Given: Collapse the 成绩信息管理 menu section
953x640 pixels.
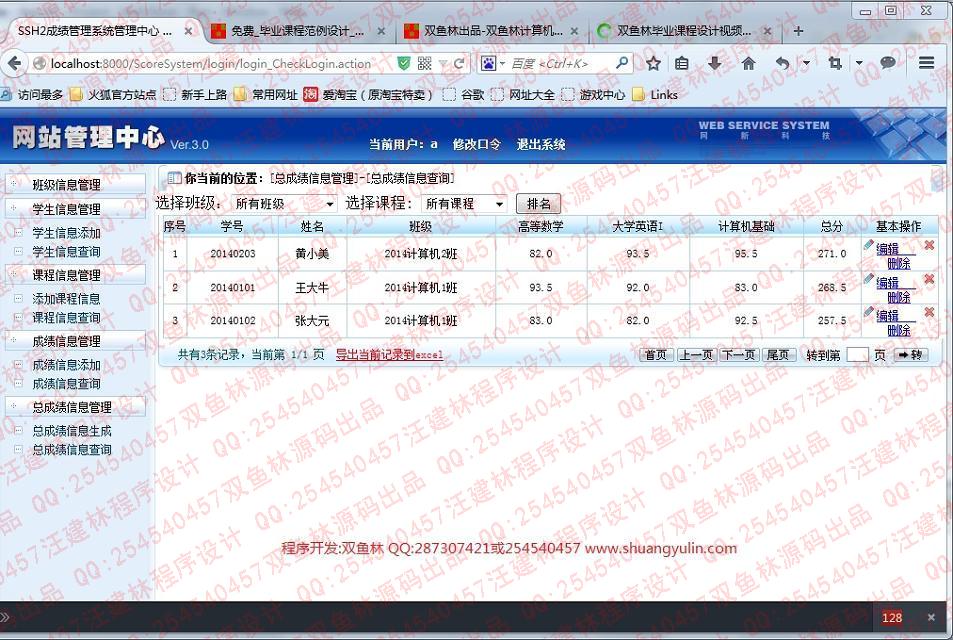Looking at the screenshot, I should tap(75, 342).
